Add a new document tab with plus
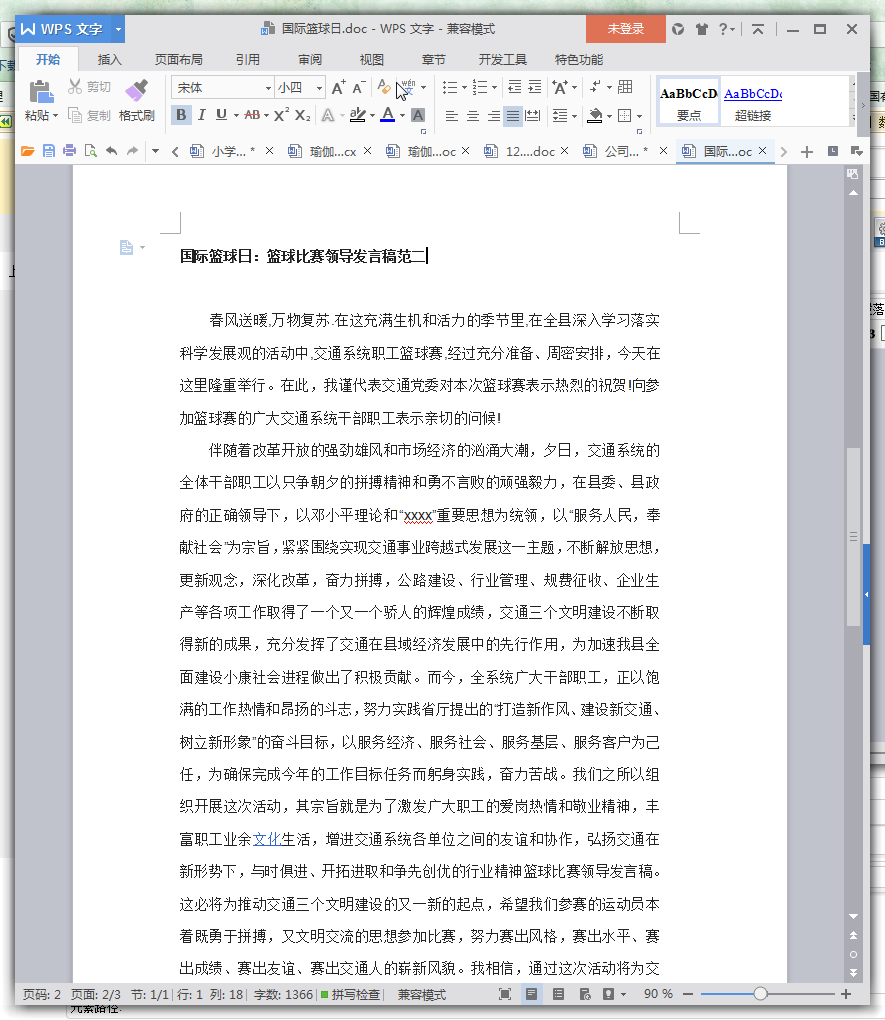Screen dimensions: 885x1020 [807, 152]
